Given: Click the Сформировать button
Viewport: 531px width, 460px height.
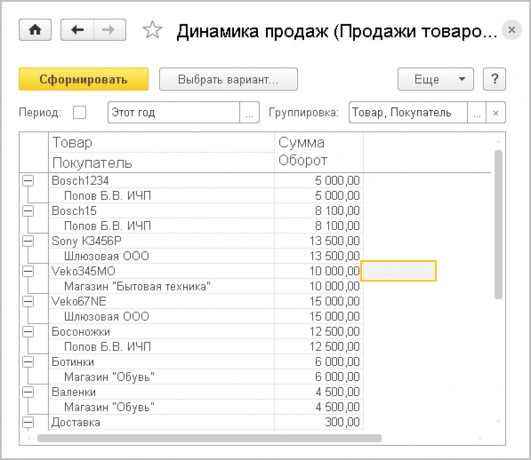Looking at the screenshot, I should 83,79.
